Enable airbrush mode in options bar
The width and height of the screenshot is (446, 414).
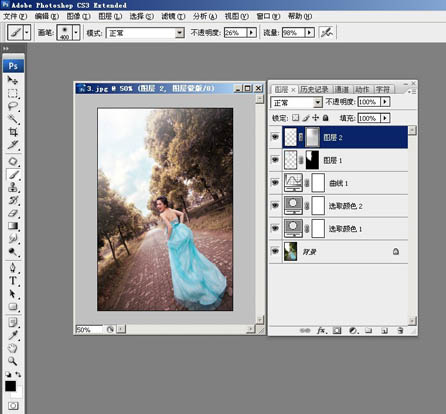(327, 32)
